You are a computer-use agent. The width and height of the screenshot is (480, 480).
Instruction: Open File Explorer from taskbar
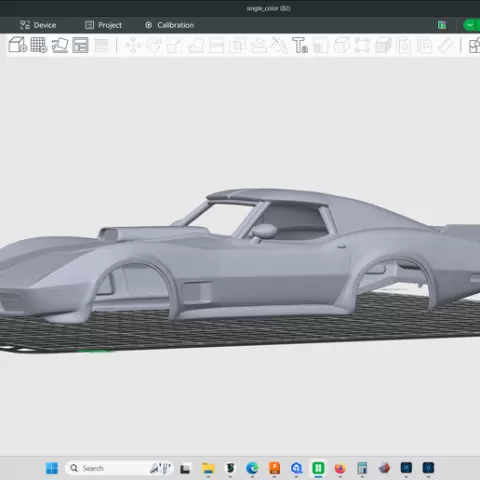tap(208, 468)
